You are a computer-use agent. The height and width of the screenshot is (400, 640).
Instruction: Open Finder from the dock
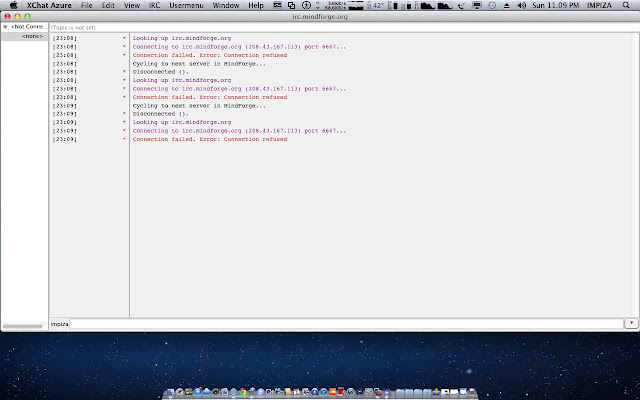(170, 392)
